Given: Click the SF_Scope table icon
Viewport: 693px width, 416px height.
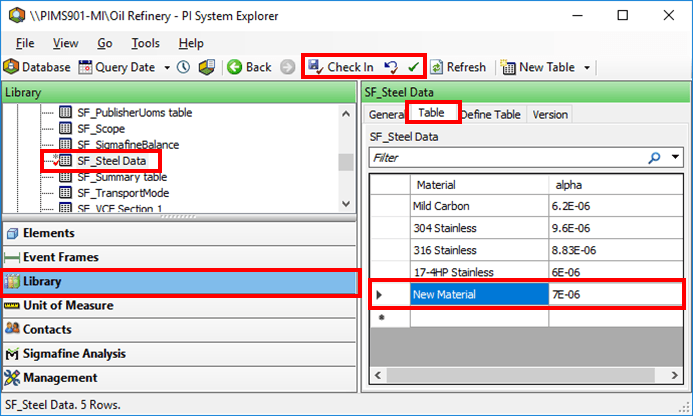Looking at the screenshot, I should pyautogui.click(x=65, y=129).
